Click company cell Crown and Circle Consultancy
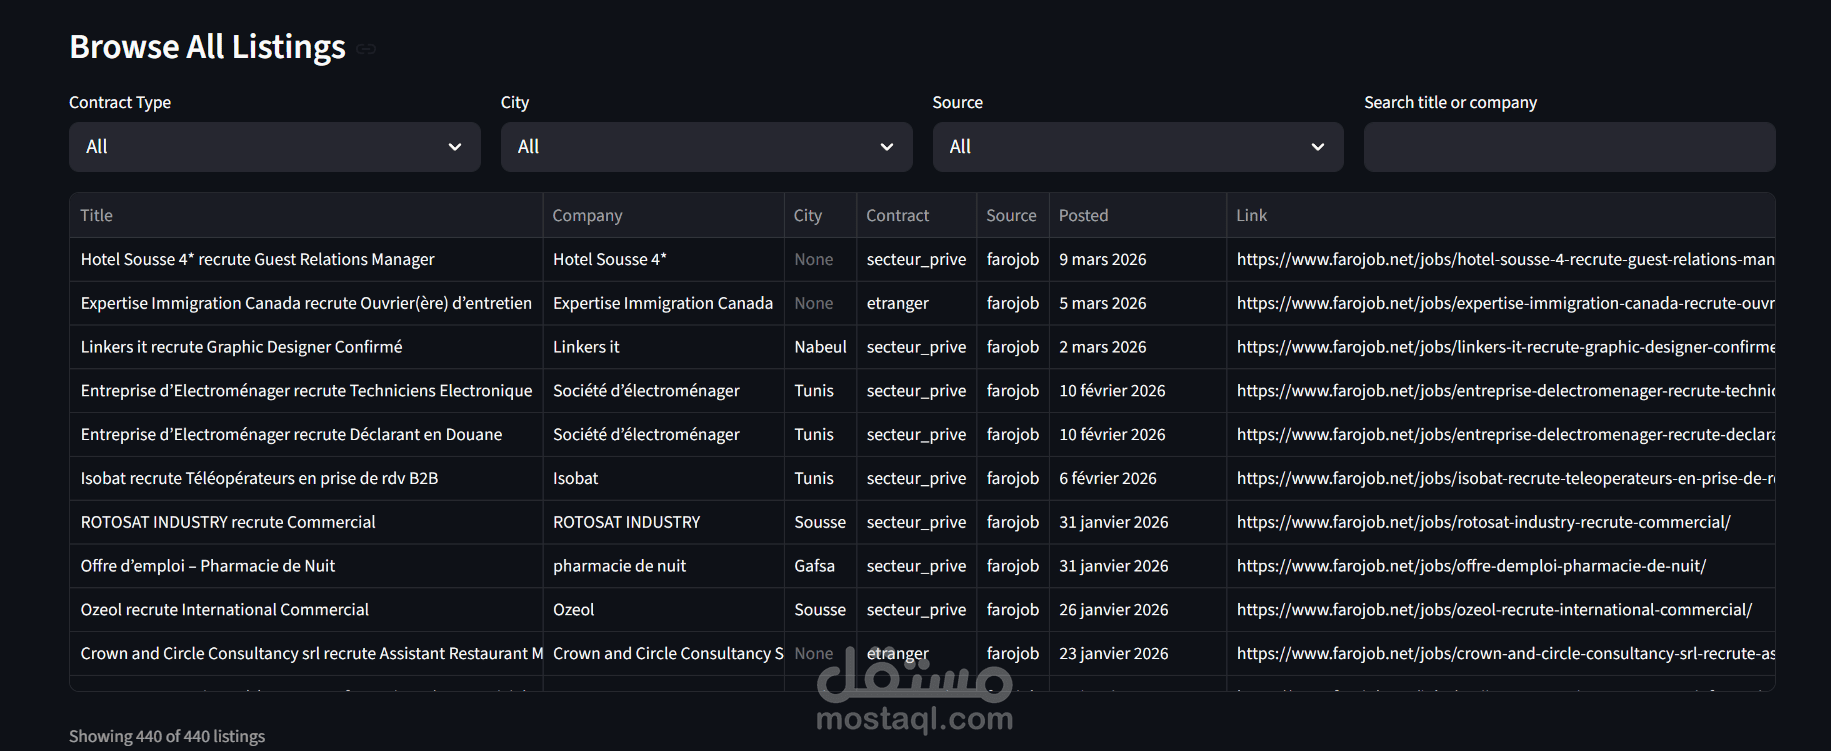This screenshot has width=1831, height=751. tap(663, 653)
